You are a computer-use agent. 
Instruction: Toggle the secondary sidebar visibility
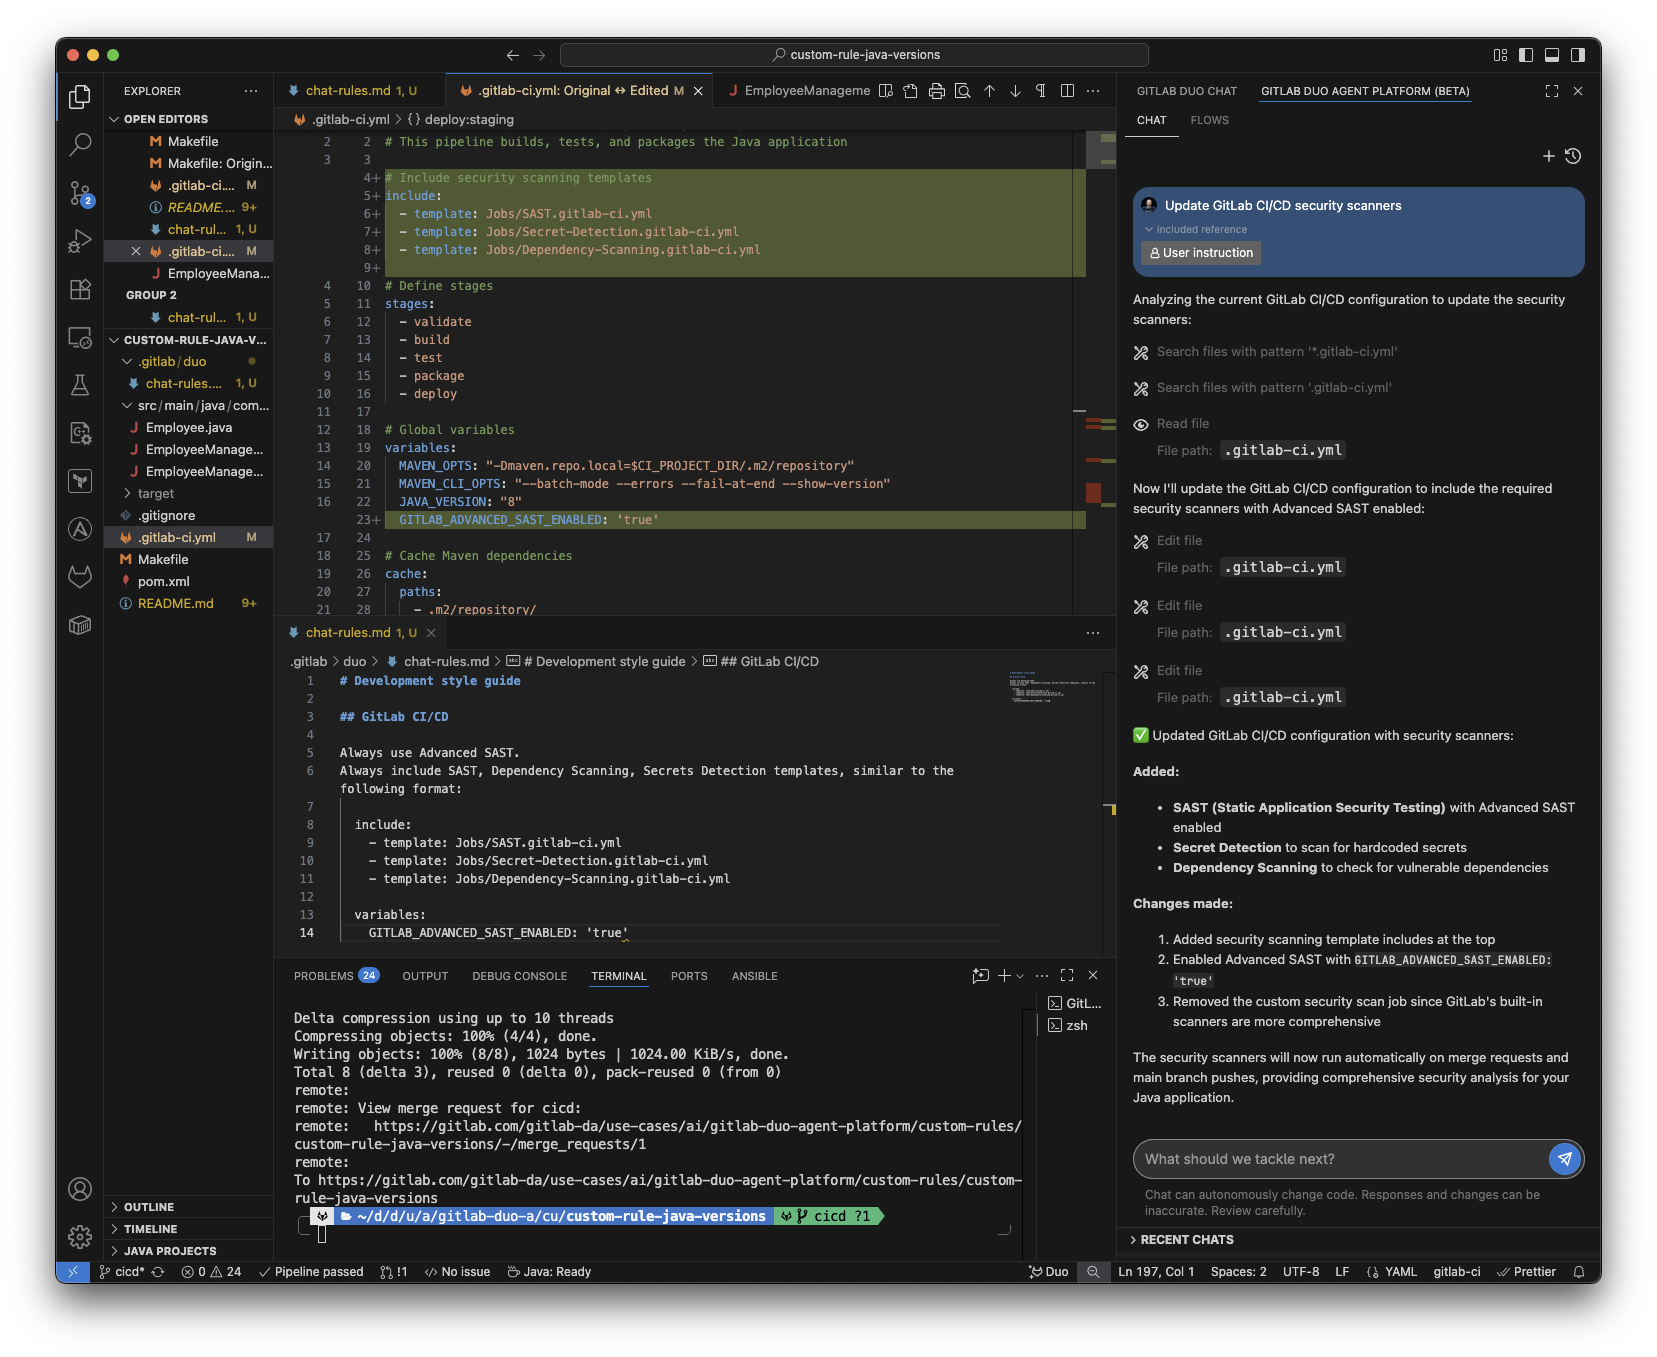pos(1576,55)
